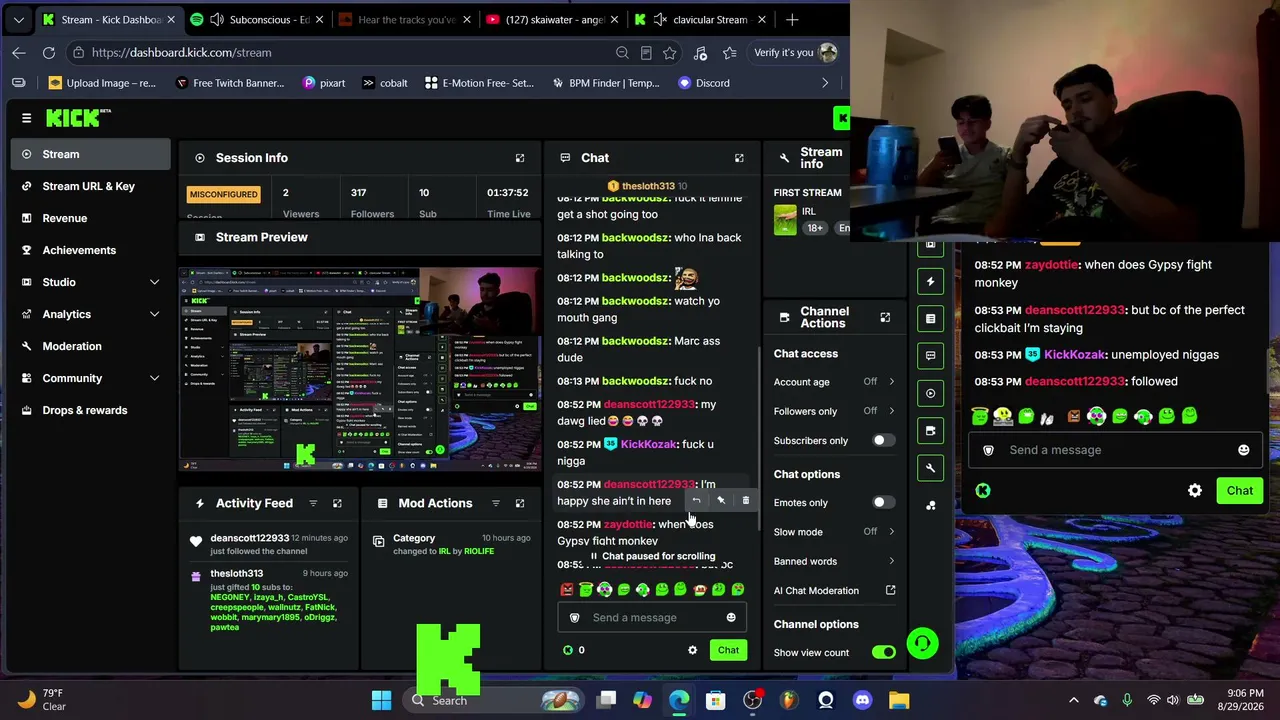The width and height of the screenshot is (1280, 720).
Task: Click Chat button in stream chat window
Action: coord(1239,491)
